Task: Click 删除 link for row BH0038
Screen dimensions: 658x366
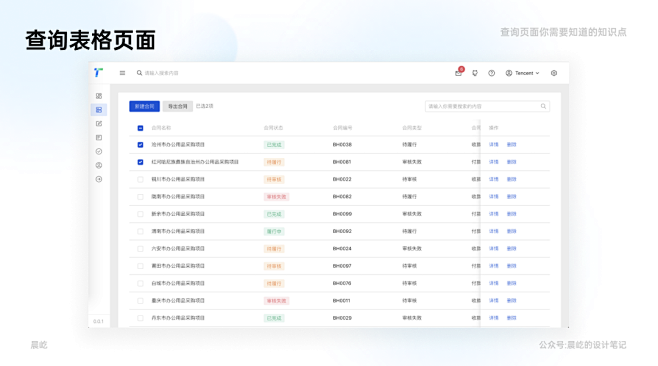Action: click(512, 144)
